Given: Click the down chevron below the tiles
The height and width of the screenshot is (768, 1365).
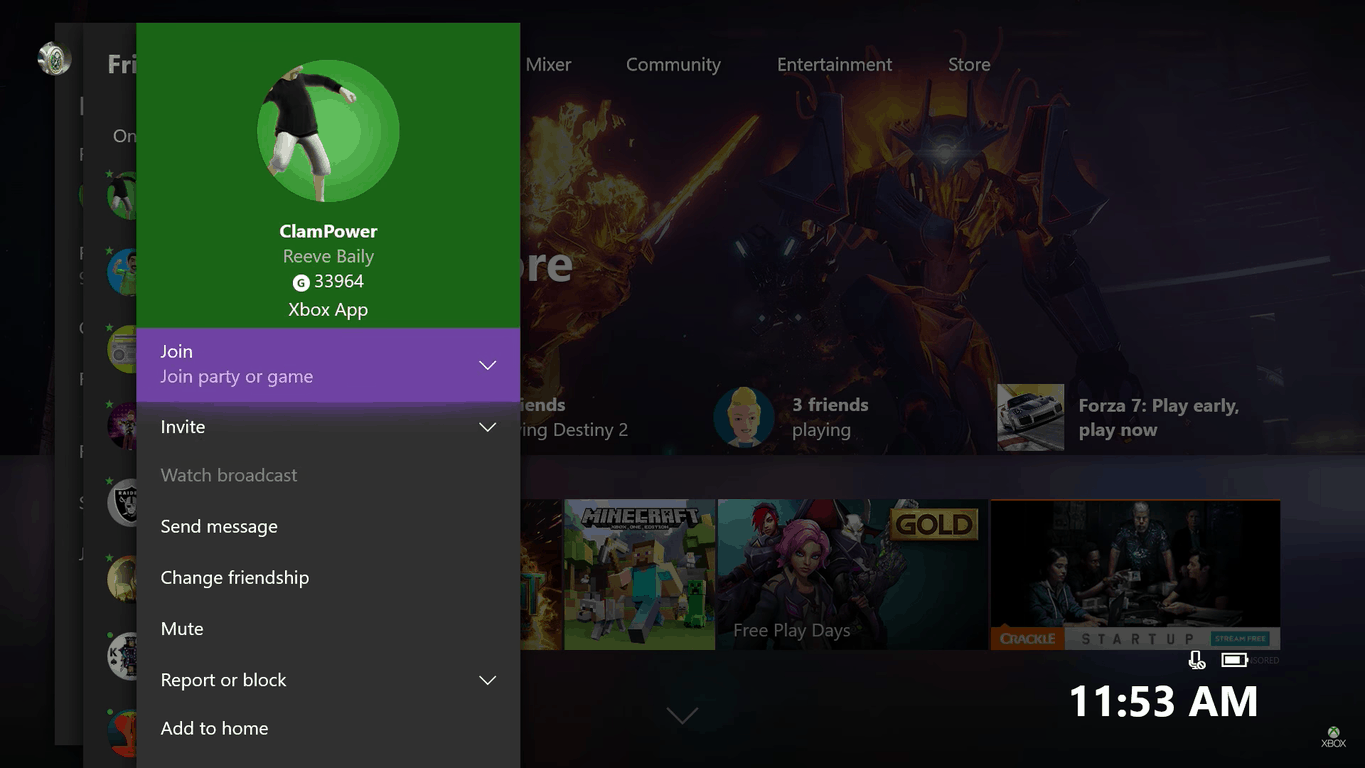Looking at the screenshot, I should 682,716.
